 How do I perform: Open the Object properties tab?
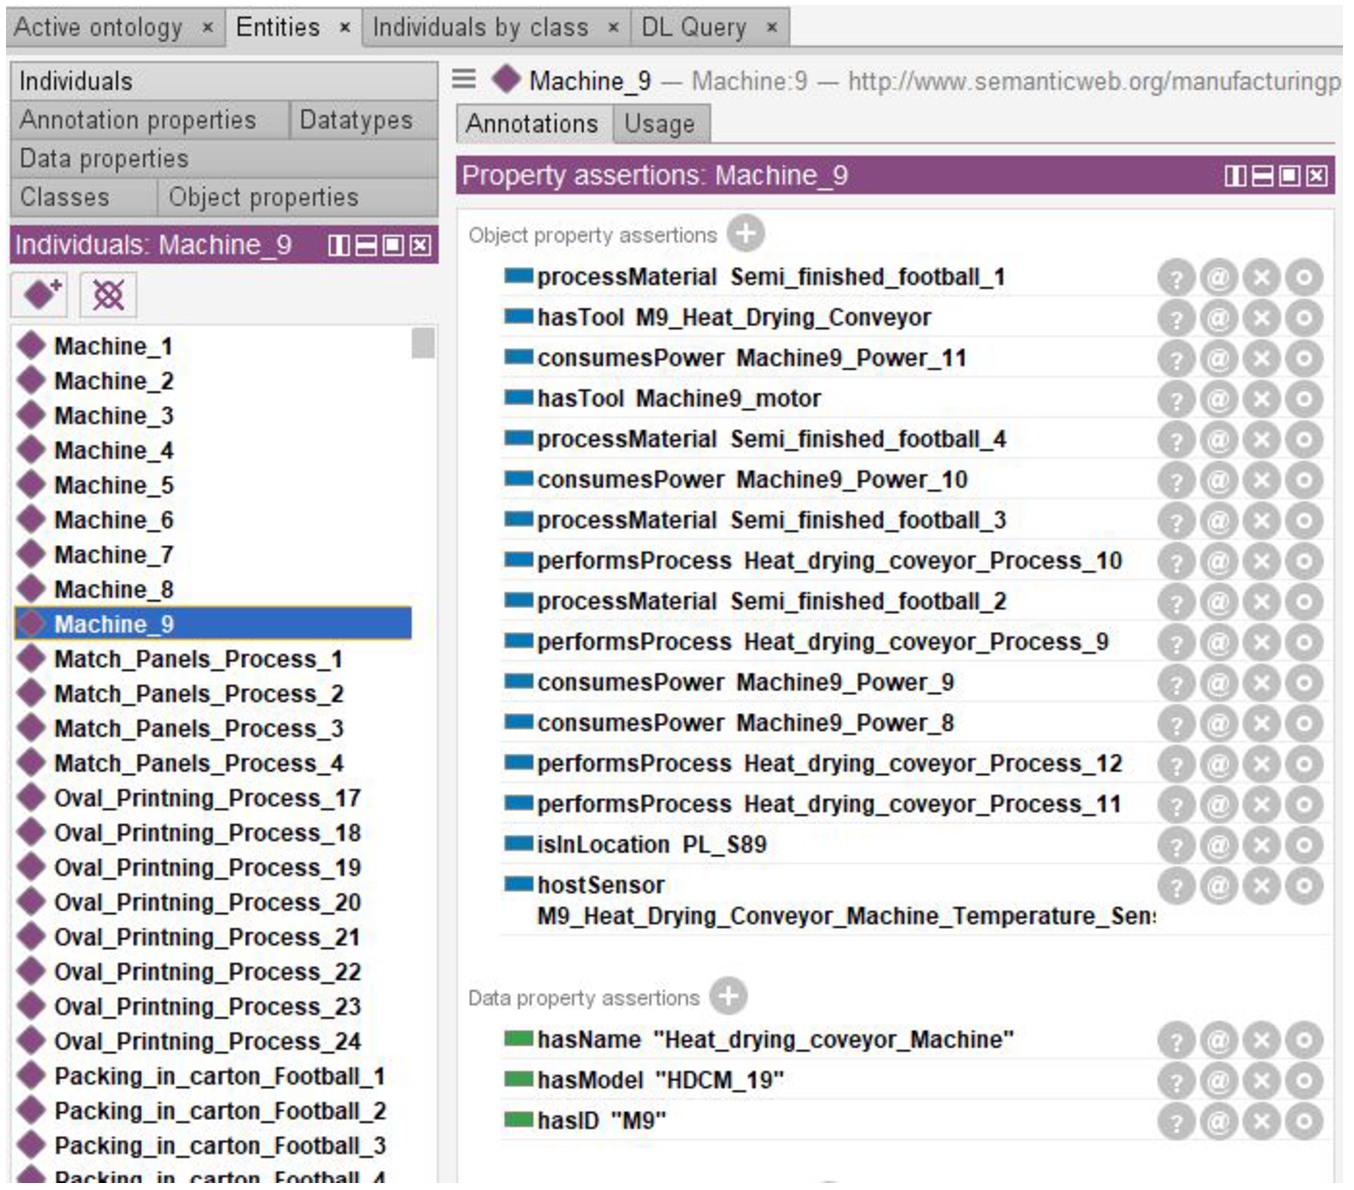point(297,197)
